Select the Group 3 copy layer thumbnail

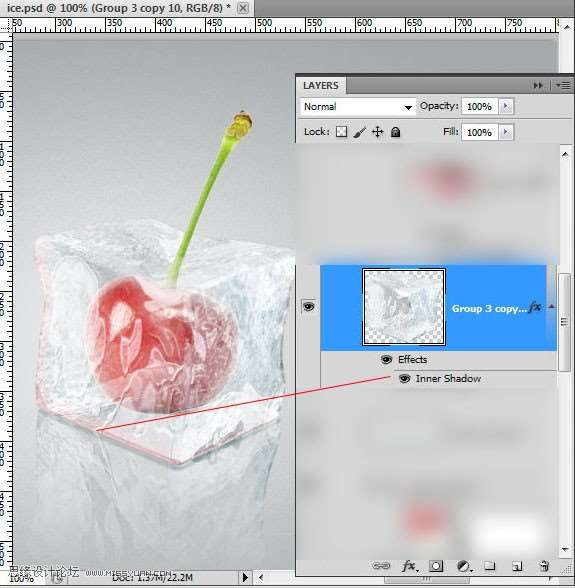coord(404,307)
